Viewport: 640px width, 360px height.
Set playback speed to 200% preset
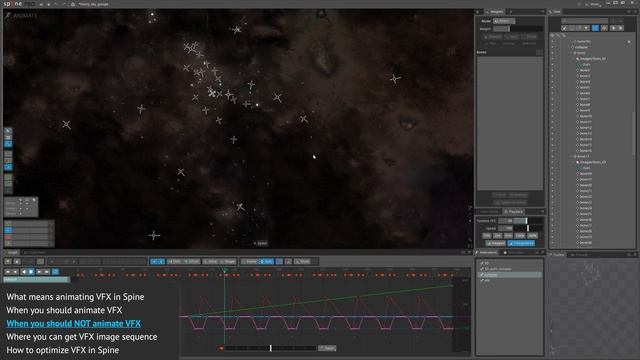[x=533, y=236]
